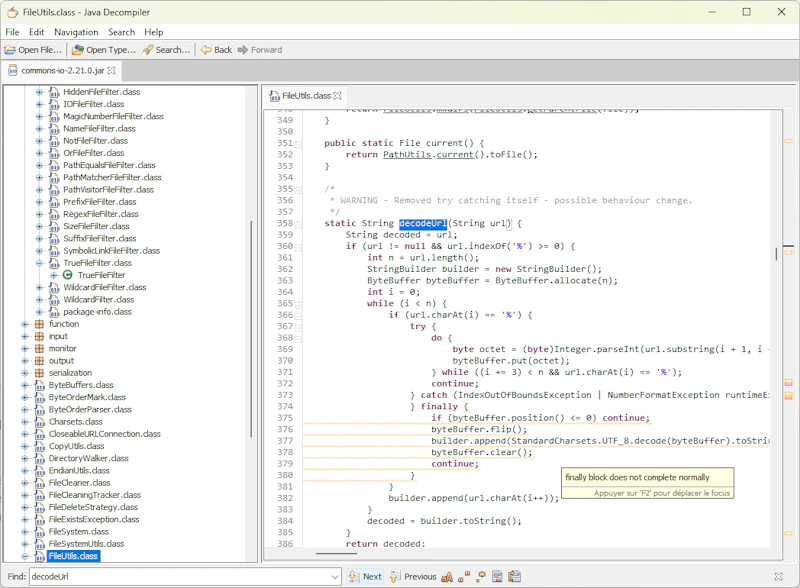Follow the PathUtils link in code
This screenshot has height=588, width=800.
click(x=407, y=155)
